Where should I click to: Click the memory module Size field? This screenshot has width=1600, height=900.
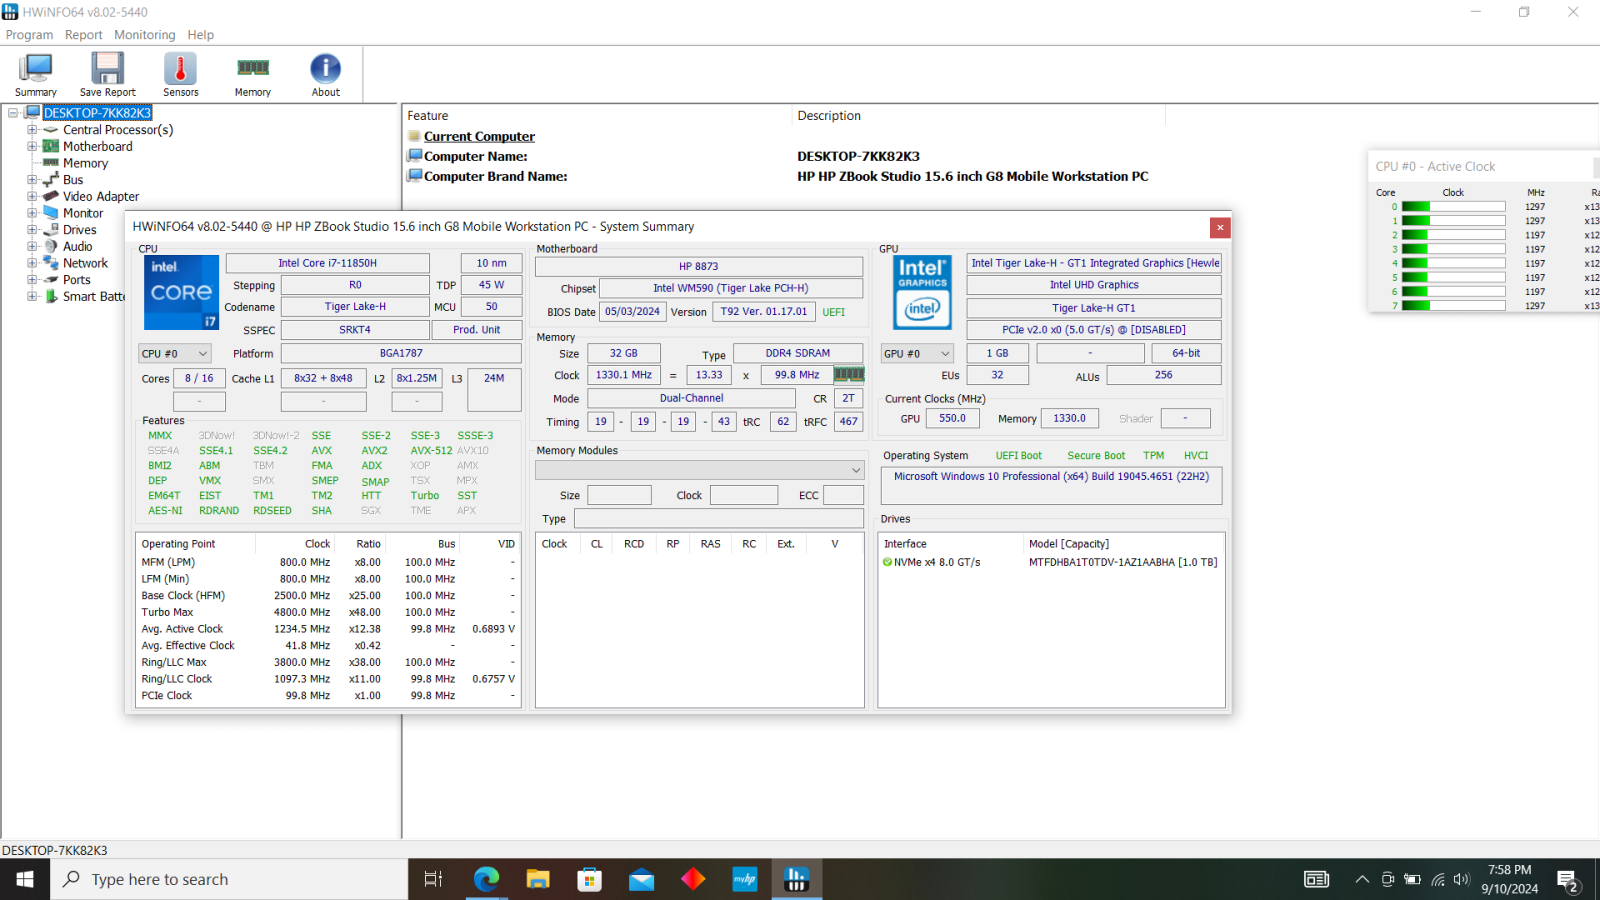619,495
